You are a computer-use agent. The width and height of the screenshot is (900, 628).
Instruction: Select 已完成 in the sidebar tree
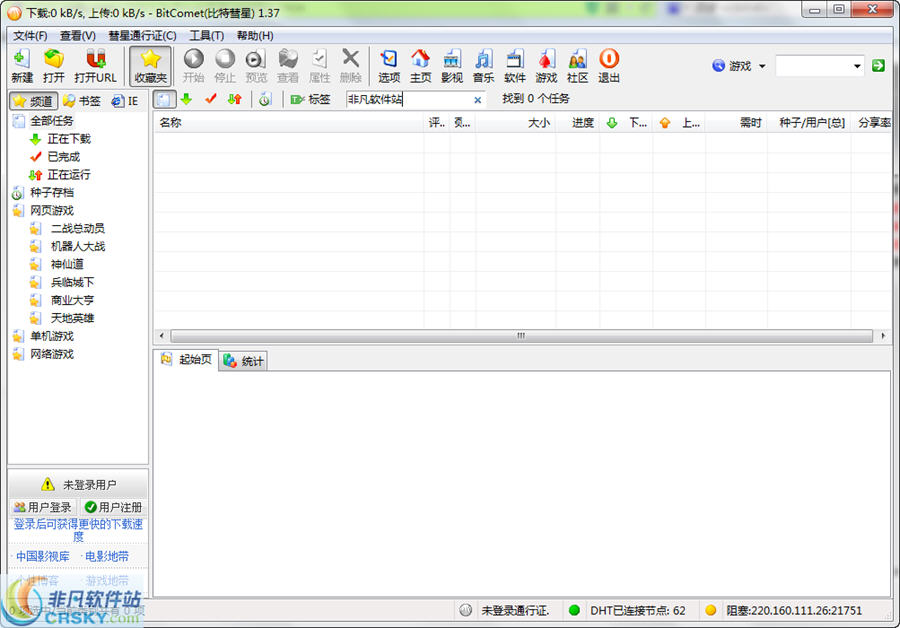coord(64,157)
